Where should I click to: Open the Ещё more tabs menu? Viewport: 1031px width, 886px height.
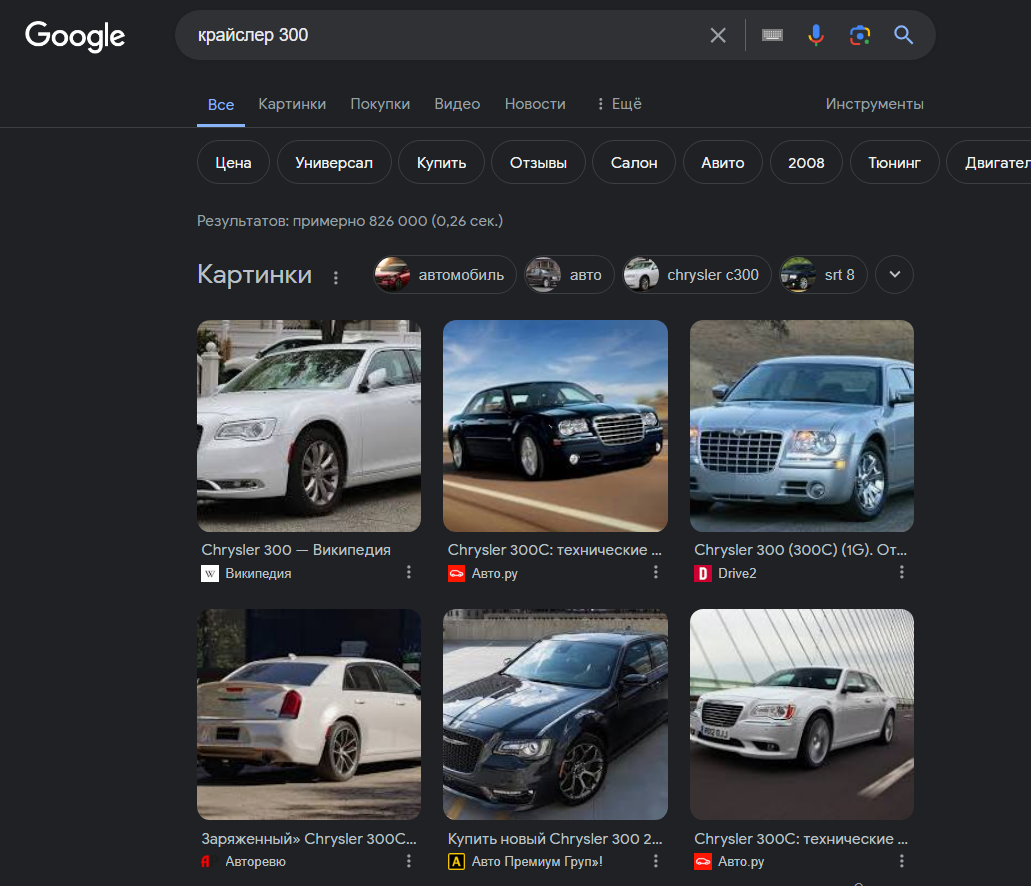tap(618, 104)
